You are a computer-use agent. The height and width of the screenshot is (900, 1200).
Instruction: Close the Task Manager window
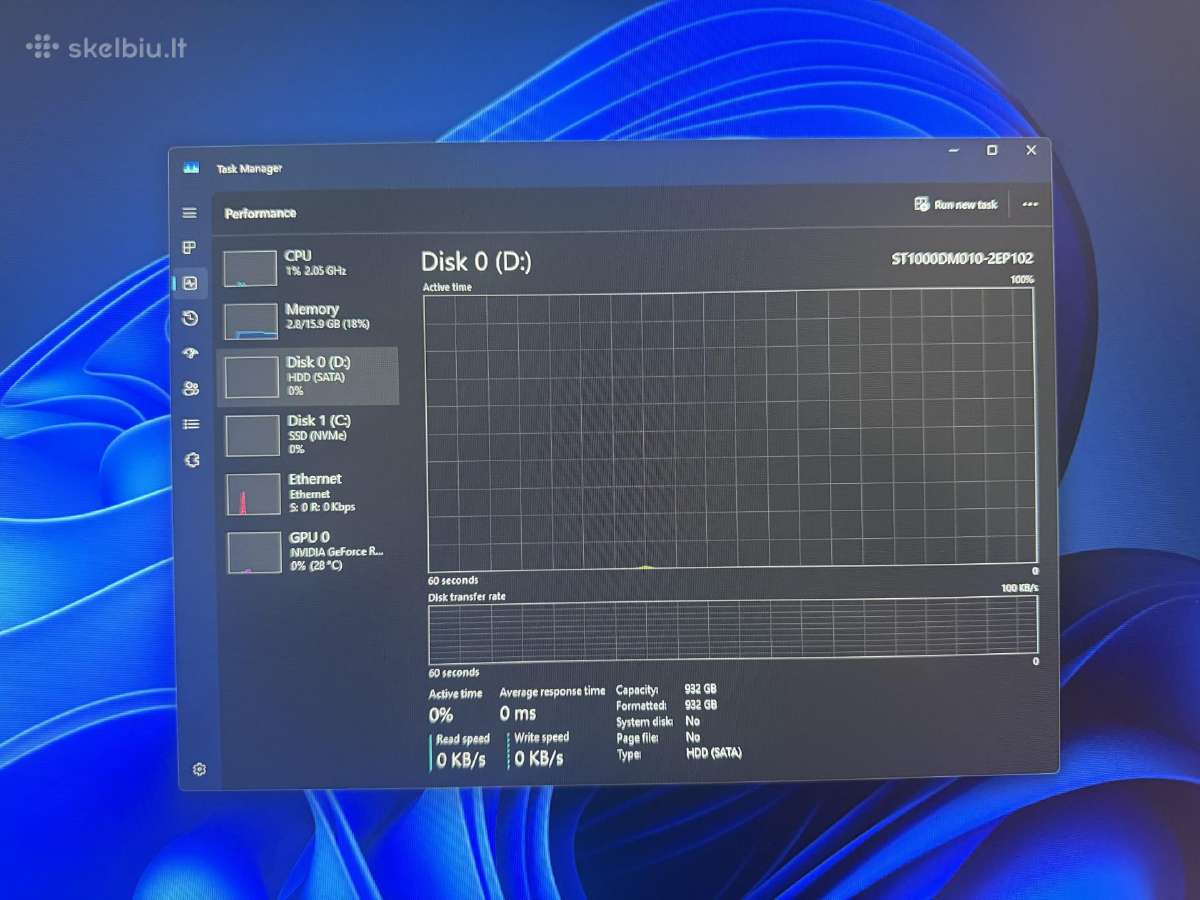[1031, 150]
